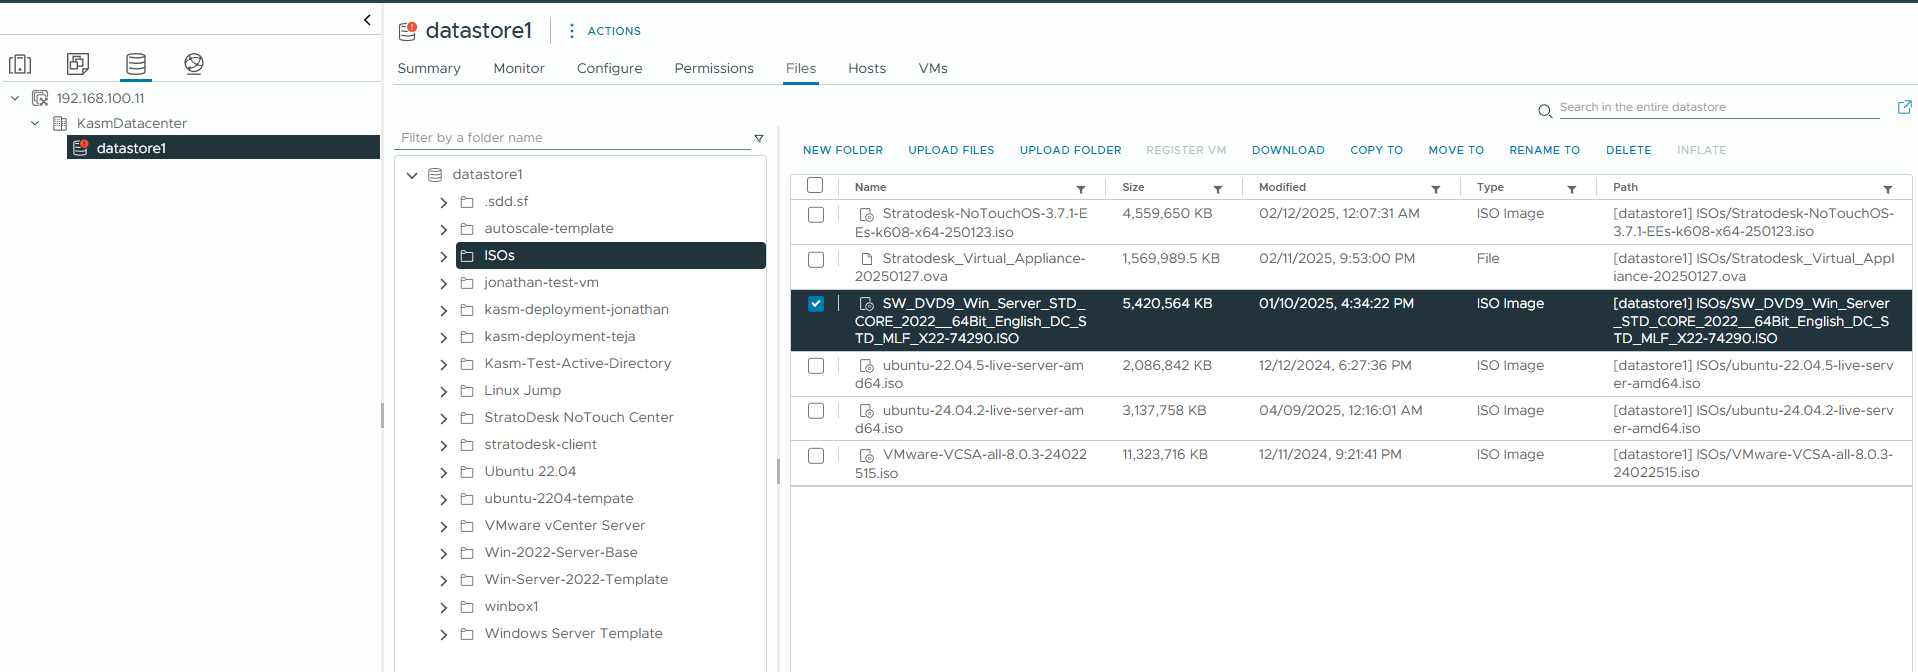The height and width of the screenshot is (672, 1918).
Task: Expand the autoscale-template folder
Action: point(443,230)
